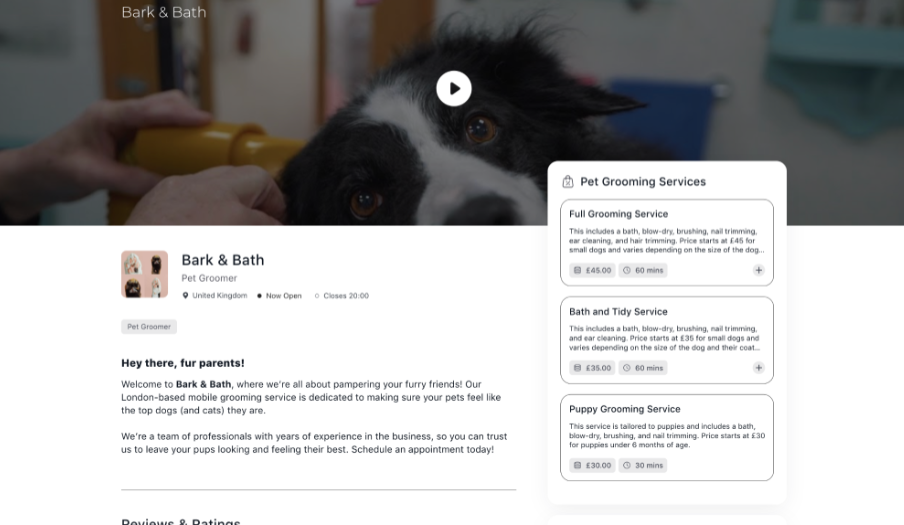Click the clock icon in Full Grooming card
904x525 pixels.
[627, 270]
